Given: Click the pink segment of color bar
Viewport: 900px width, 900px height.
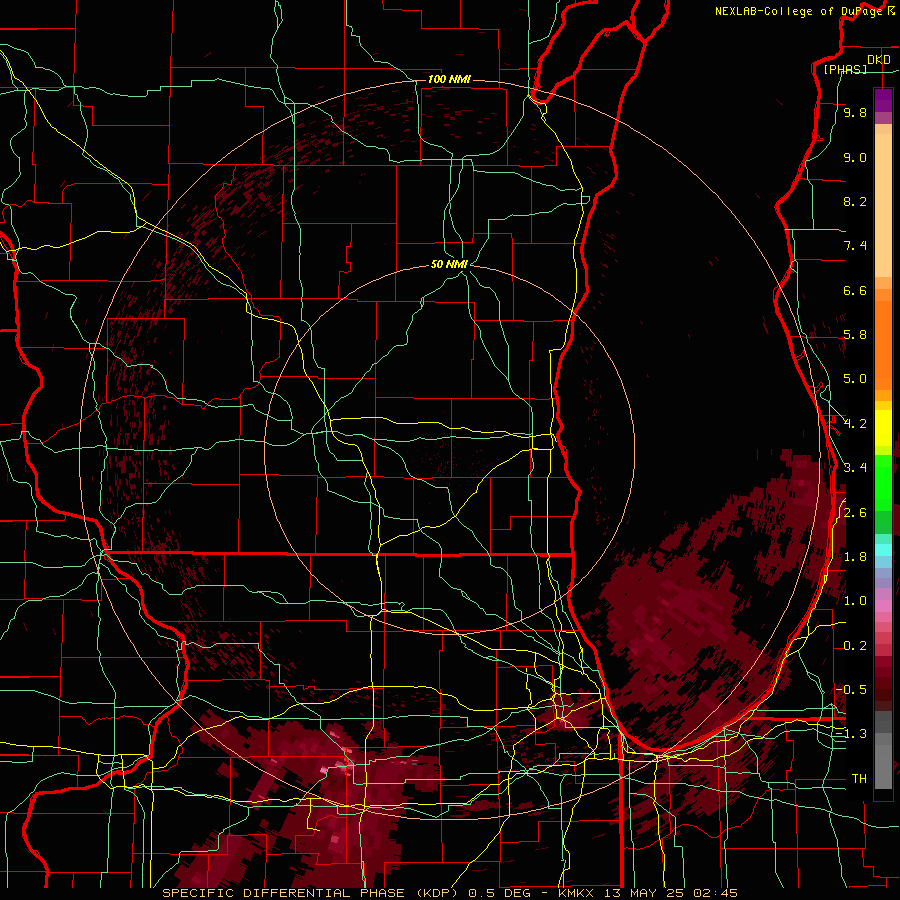Looking at the screenshot, I should 883,606.
